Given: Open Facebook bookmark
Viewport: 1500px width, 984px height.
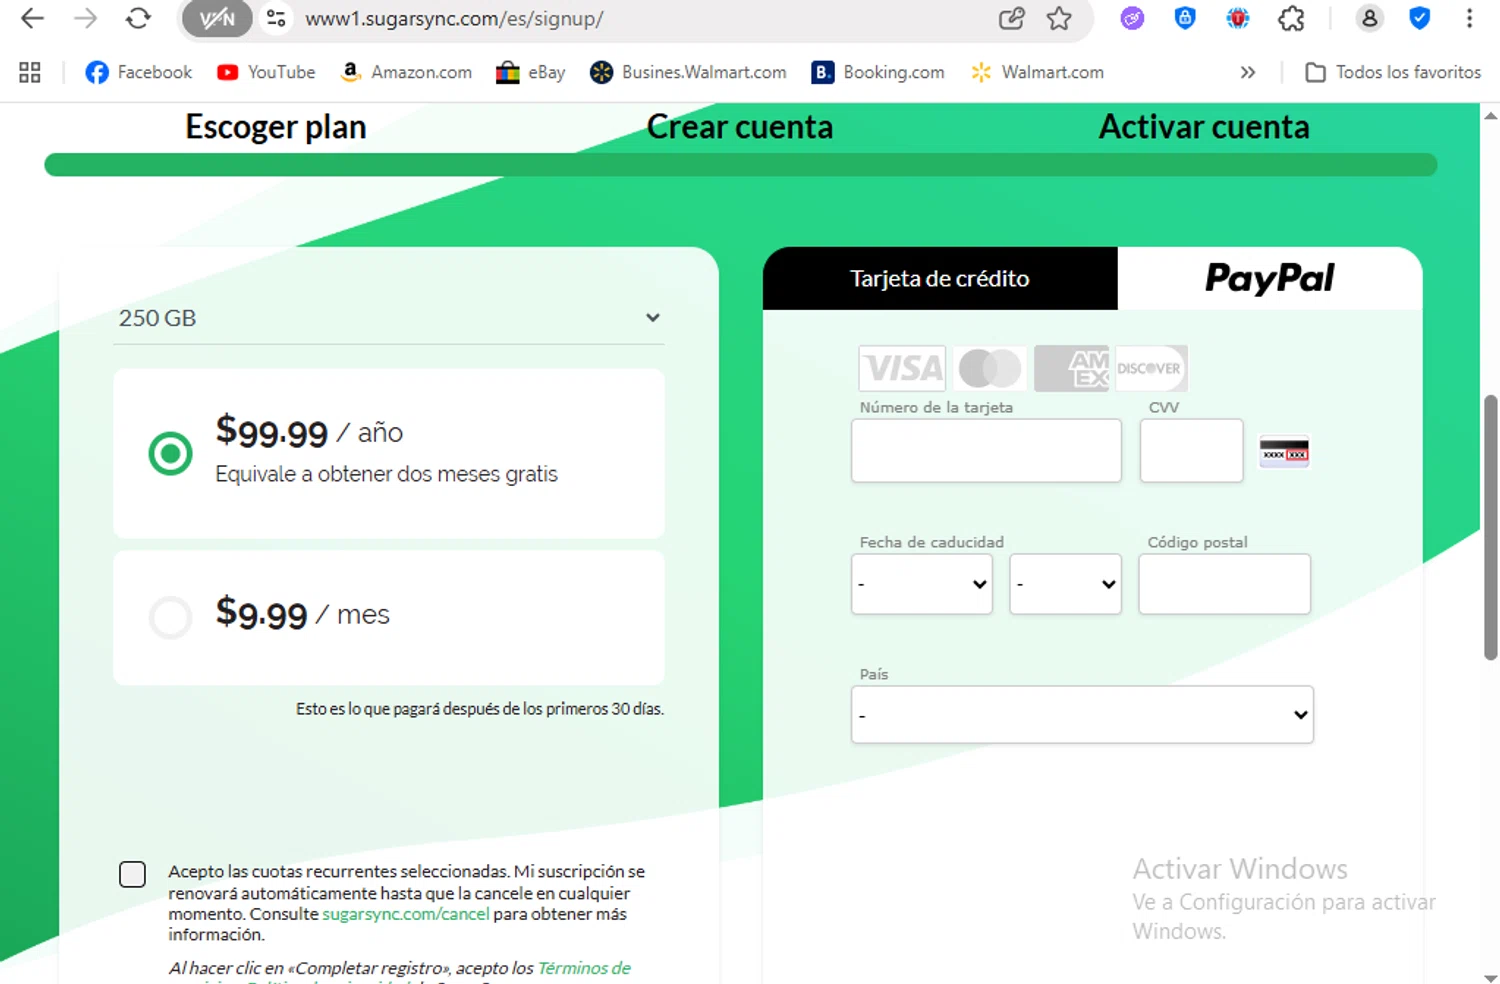Looking at the screenshot, I should pyautogui.click(x=138, y=72).
